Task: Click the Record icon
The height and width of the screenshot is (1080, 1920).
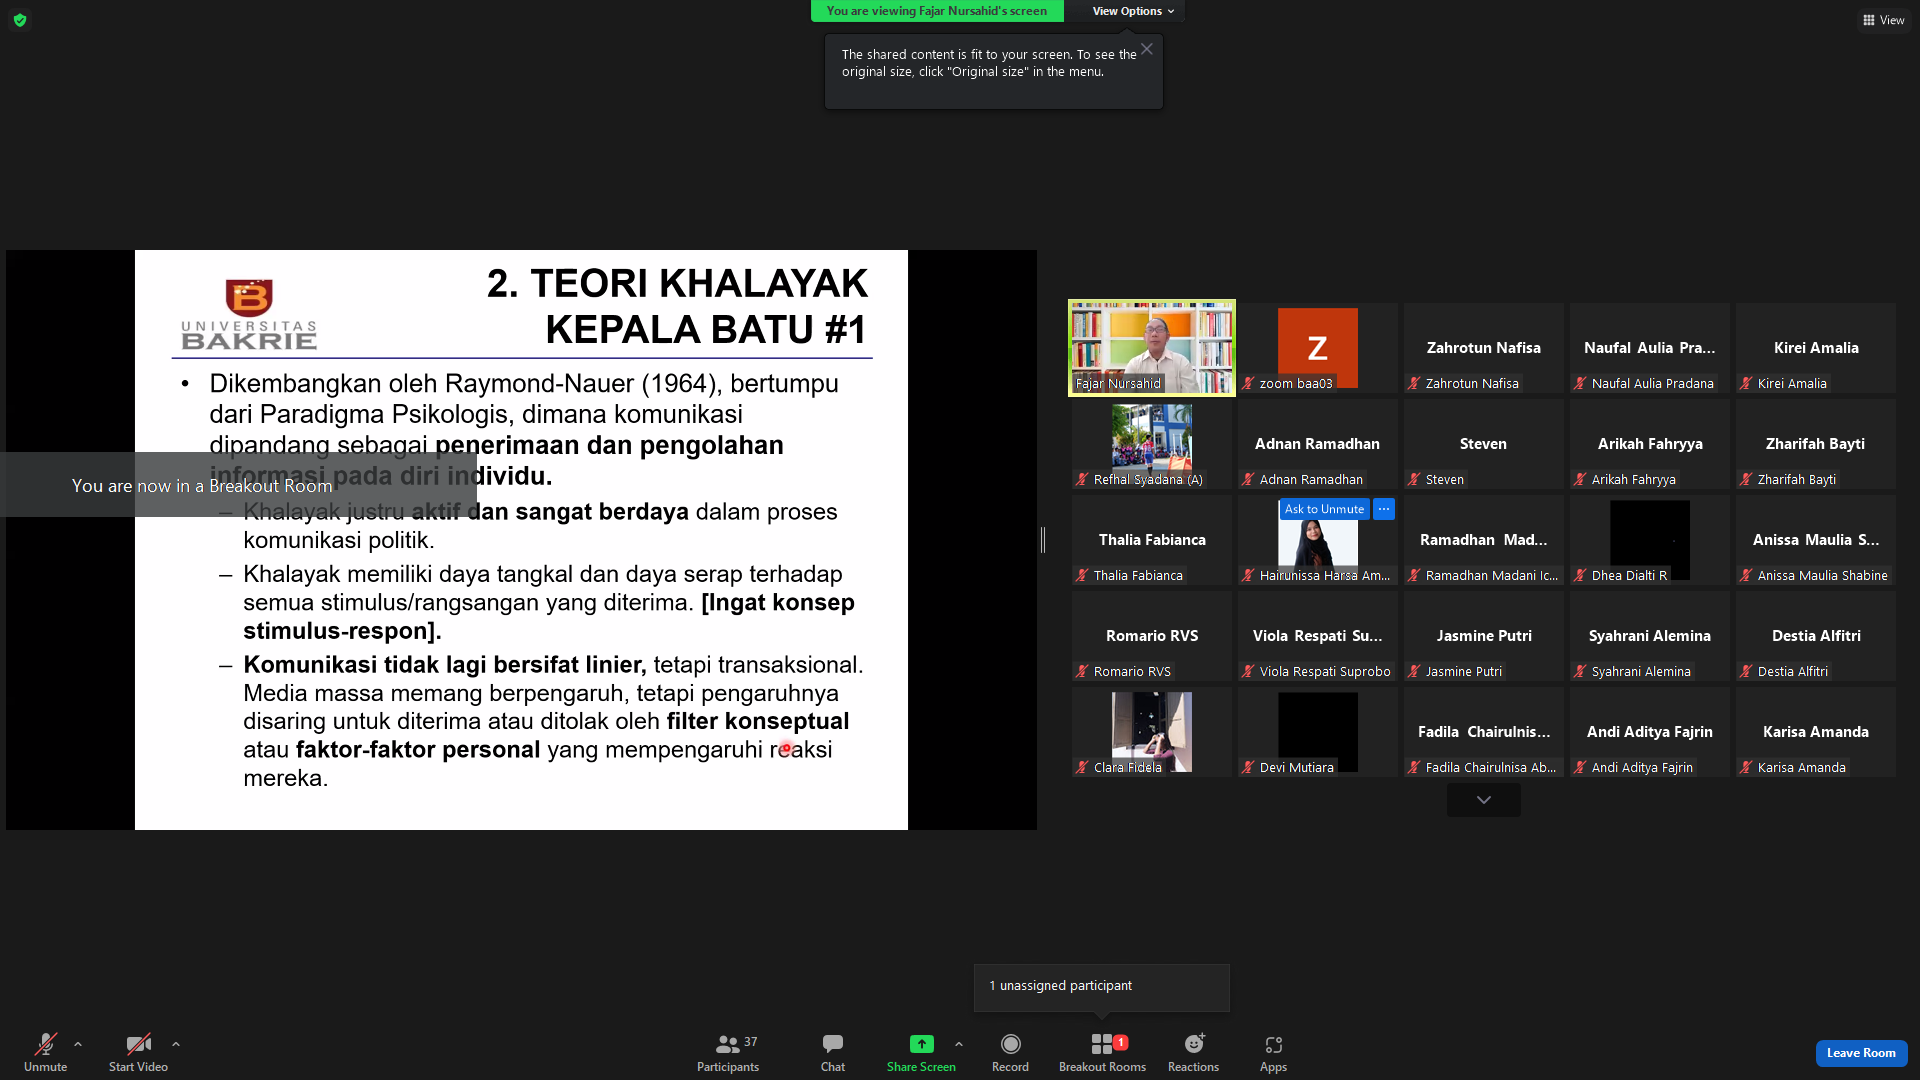Action: 1011,1044
